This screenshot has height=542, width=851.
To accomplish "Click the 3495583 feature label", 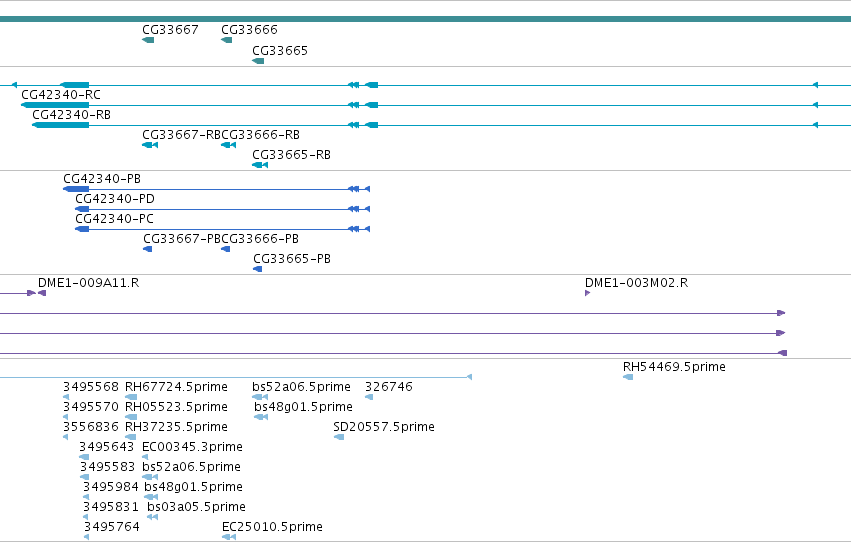I will tap(107, 467).
